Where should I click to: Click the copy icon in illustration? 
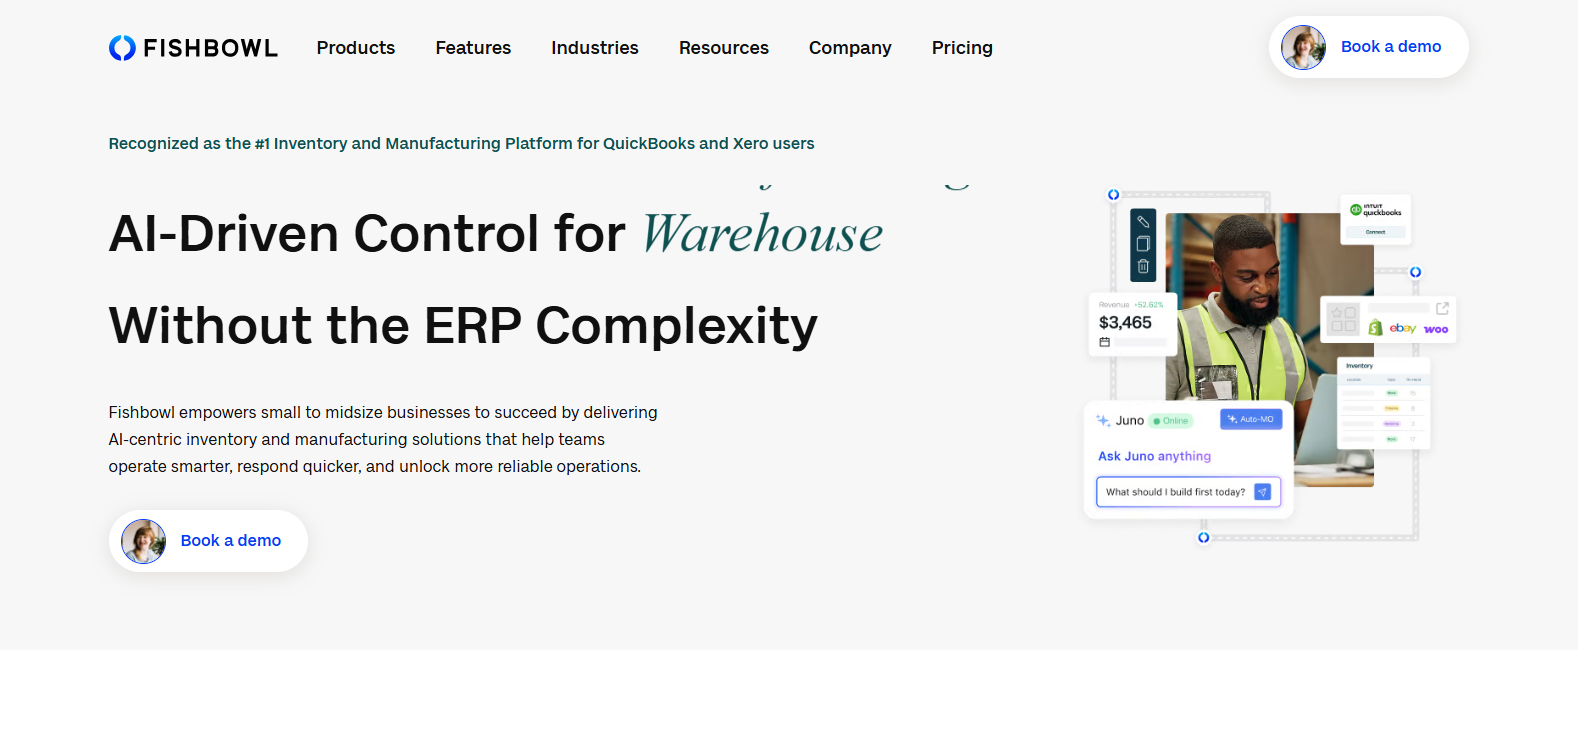point(1143,244)
